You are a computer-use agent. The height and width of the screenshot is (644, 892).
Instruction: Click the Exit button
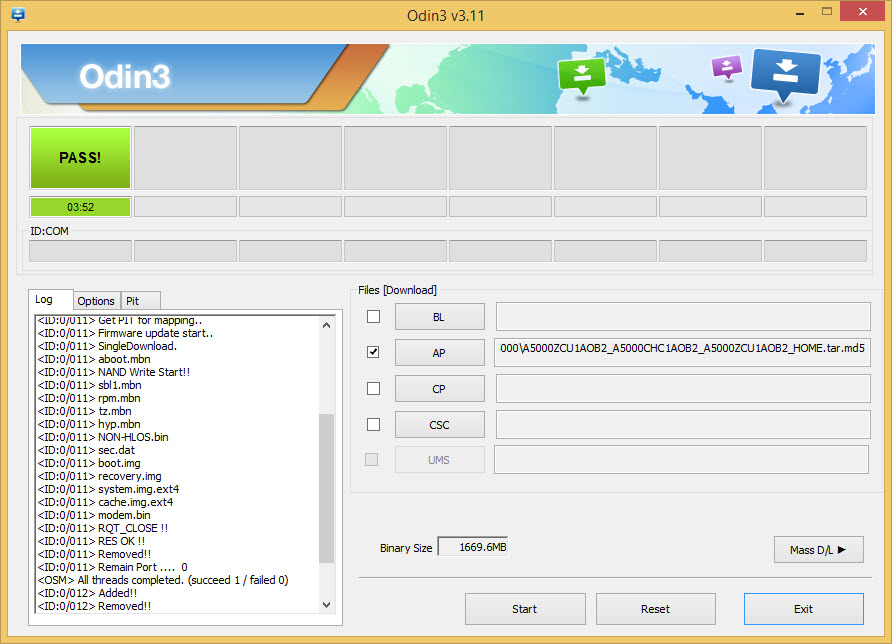804,609
